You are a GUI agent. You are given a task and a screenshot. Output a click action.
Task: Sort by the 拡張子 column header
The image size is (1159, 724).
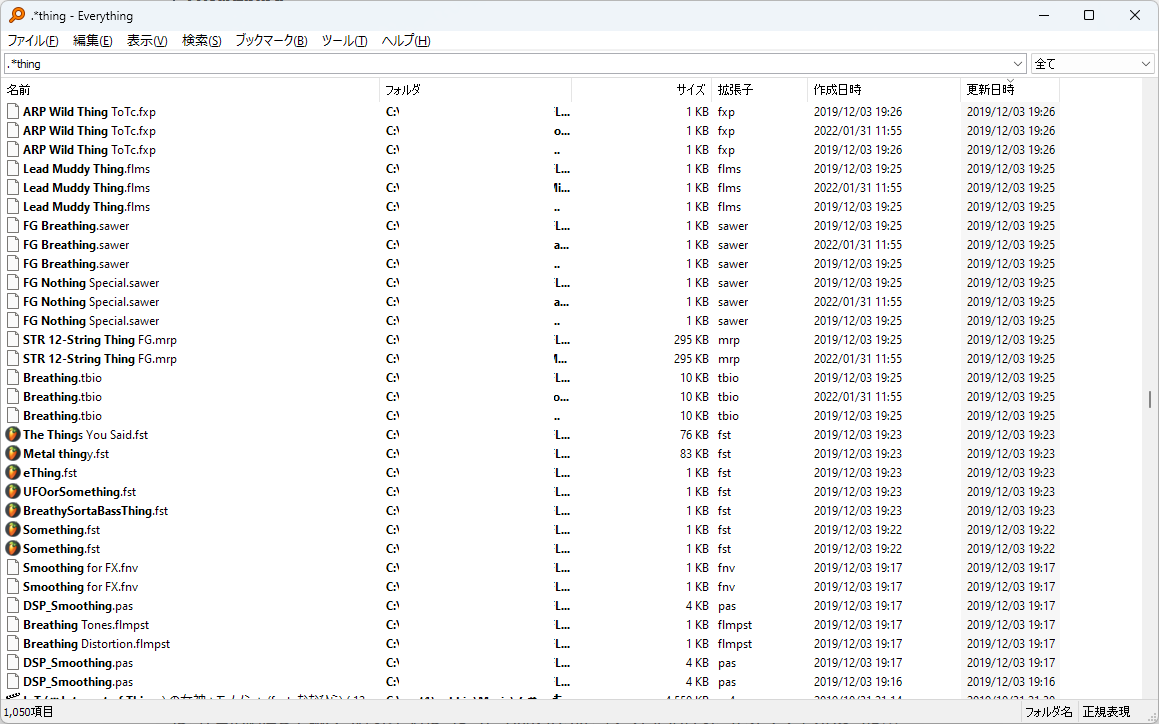tap(759, 89)
